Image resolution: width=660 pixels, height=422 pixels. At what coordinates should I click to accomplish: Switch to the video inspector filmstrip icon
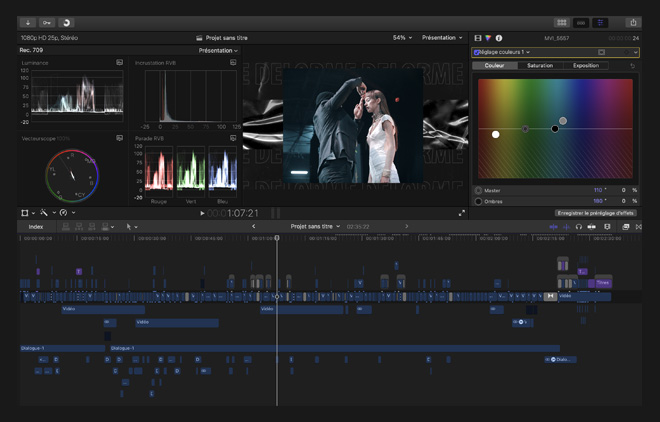[478, 38]
